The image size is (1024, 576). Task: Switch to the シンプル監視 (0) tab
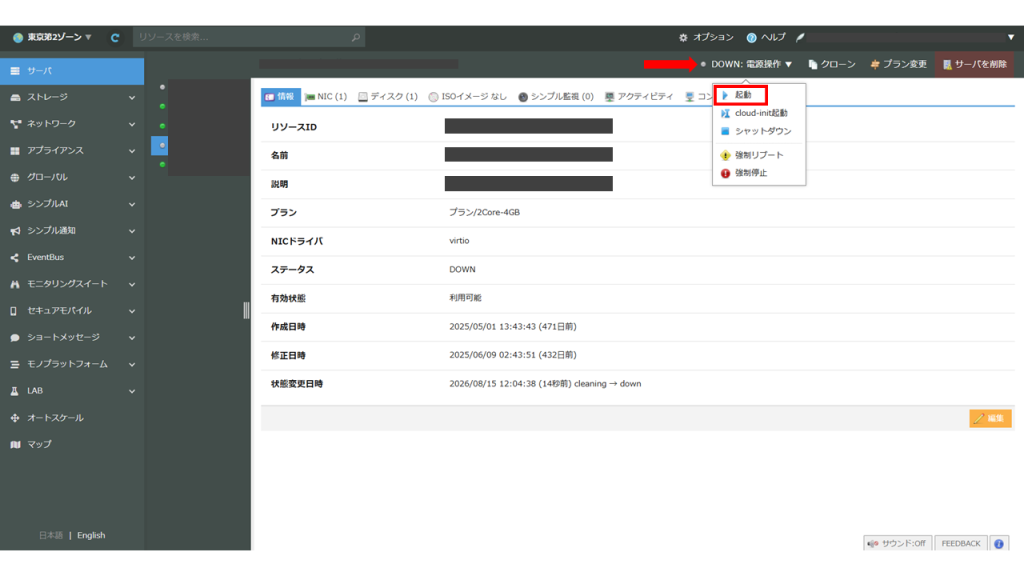(x=556, y=97)
